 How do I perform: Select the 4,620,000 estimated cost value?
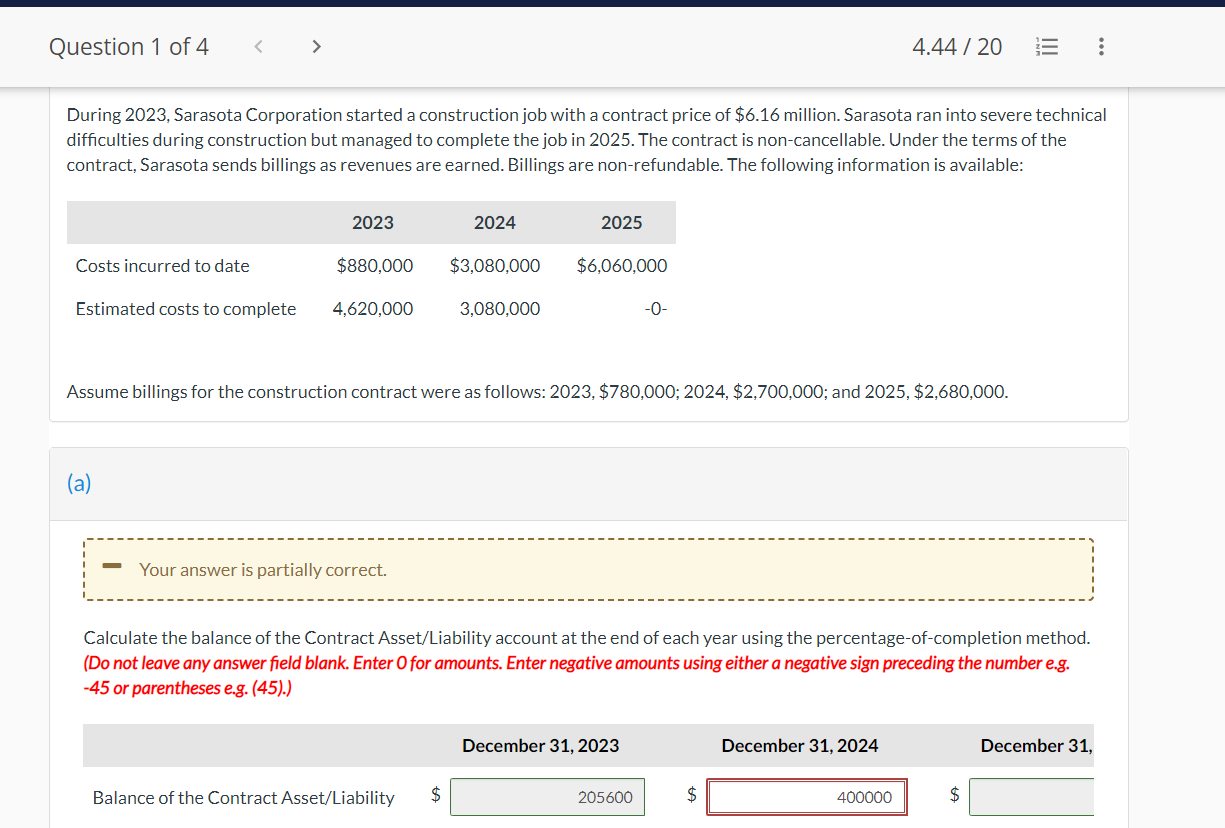point(373,309)
